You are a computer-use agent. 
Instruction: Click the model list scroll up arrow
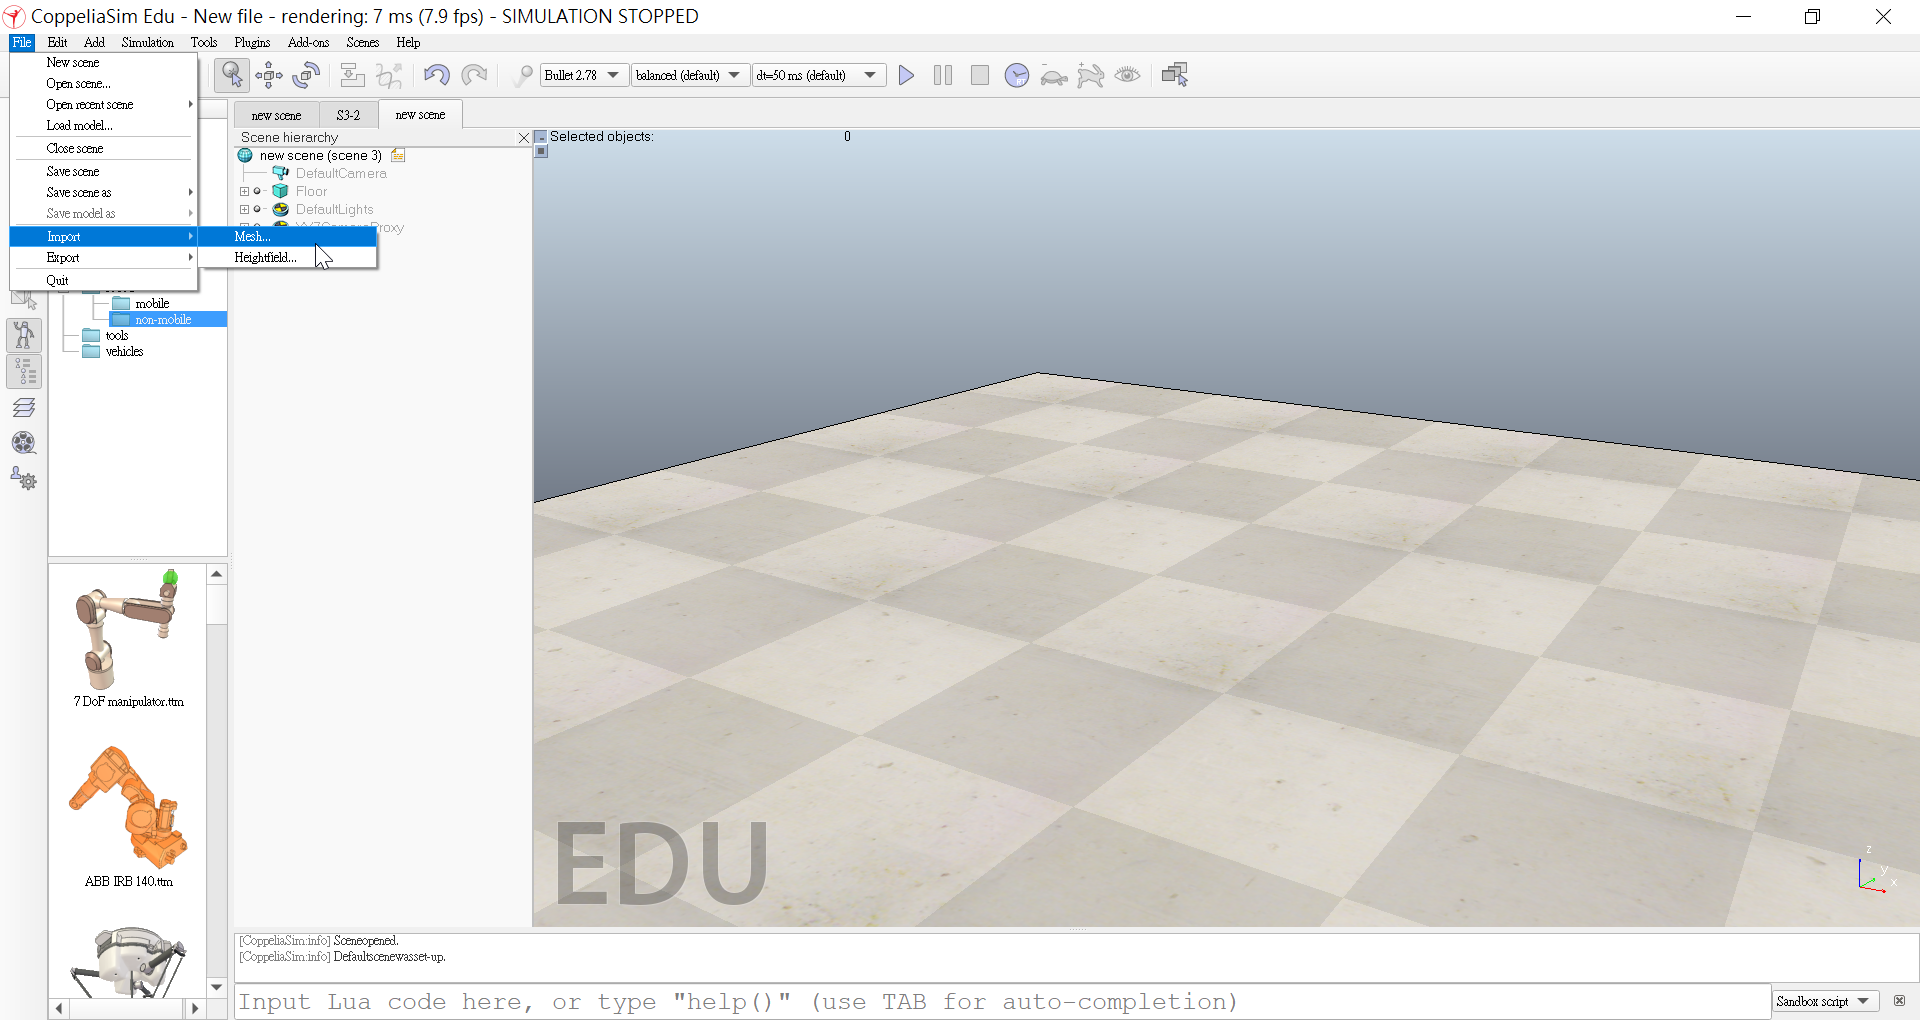216,574
